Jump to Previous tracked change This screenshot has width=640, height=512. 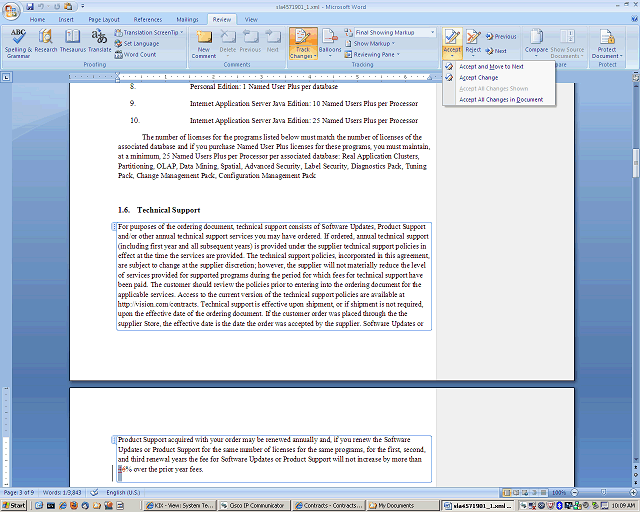point(501,37)
